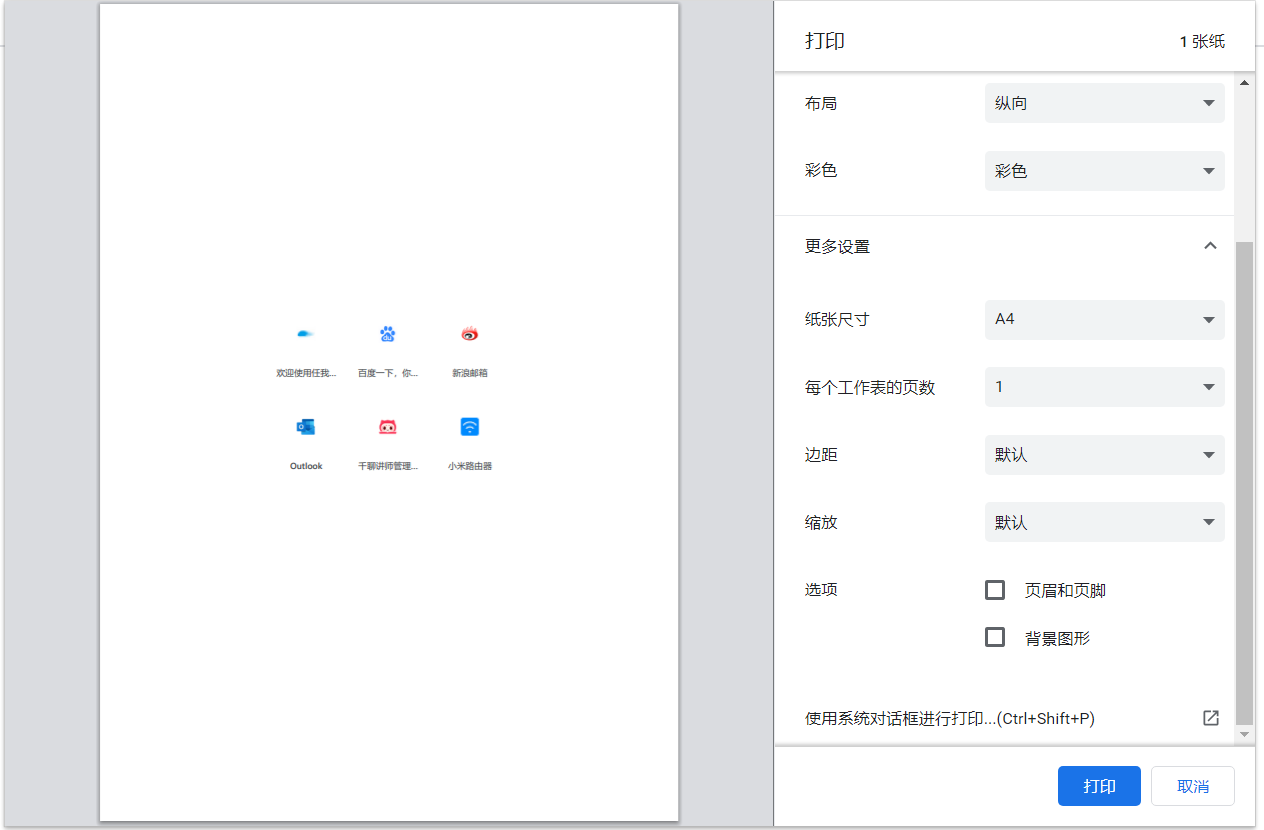The height and width of the screenshot is (830, 1264).
Task: Collapse the 更多设置 section
Action: tap(1210, 246)
